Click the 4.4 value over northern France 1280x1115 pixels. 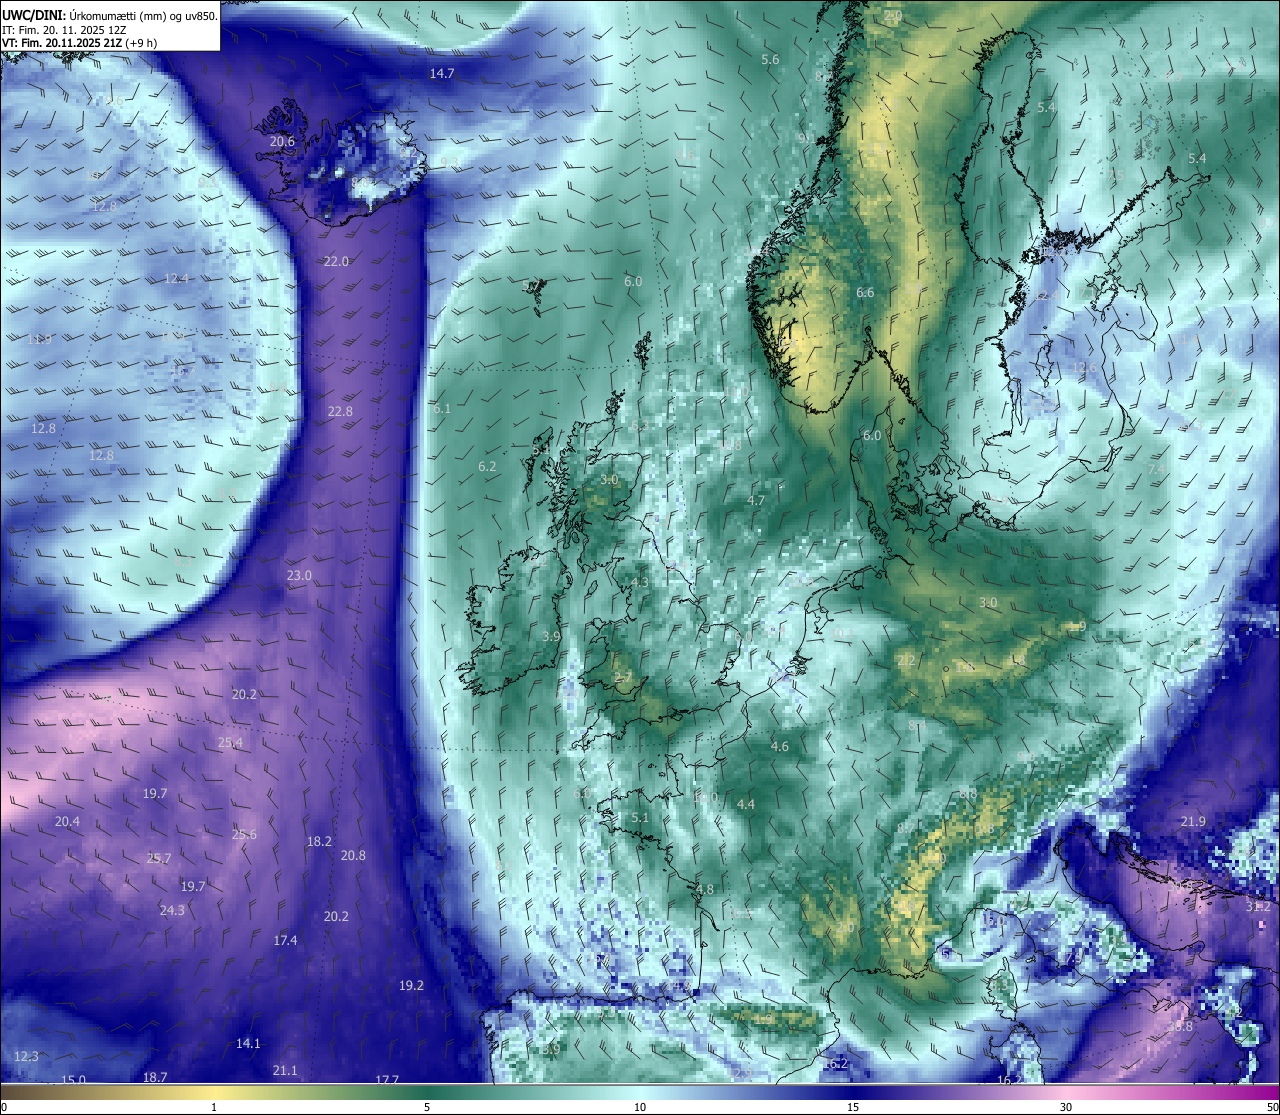click(x=746, y=805)
